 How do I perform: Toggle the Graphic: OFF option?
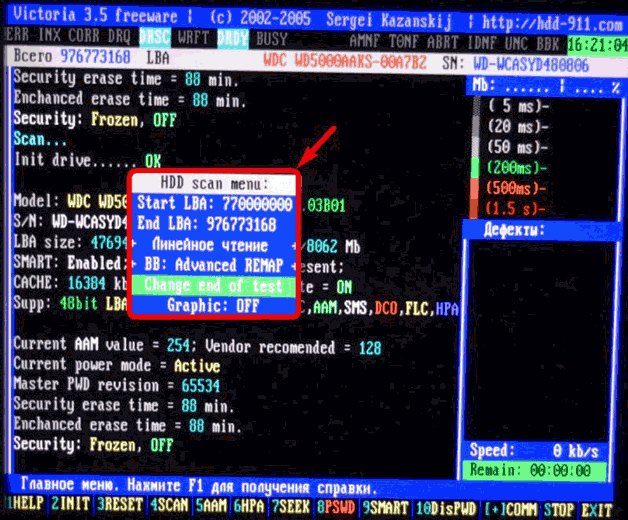(214, 306)
